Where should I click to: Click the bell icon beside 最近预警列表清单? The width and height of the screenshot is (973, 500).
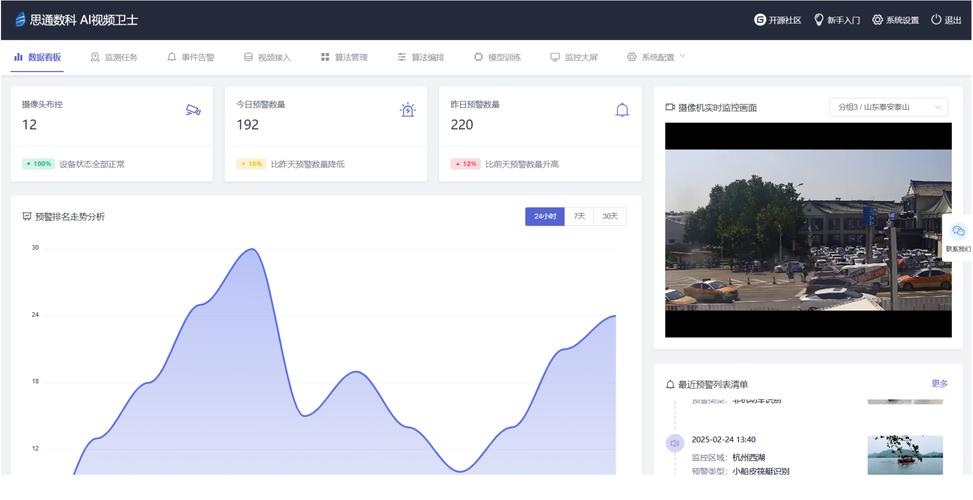click(670, 385)
